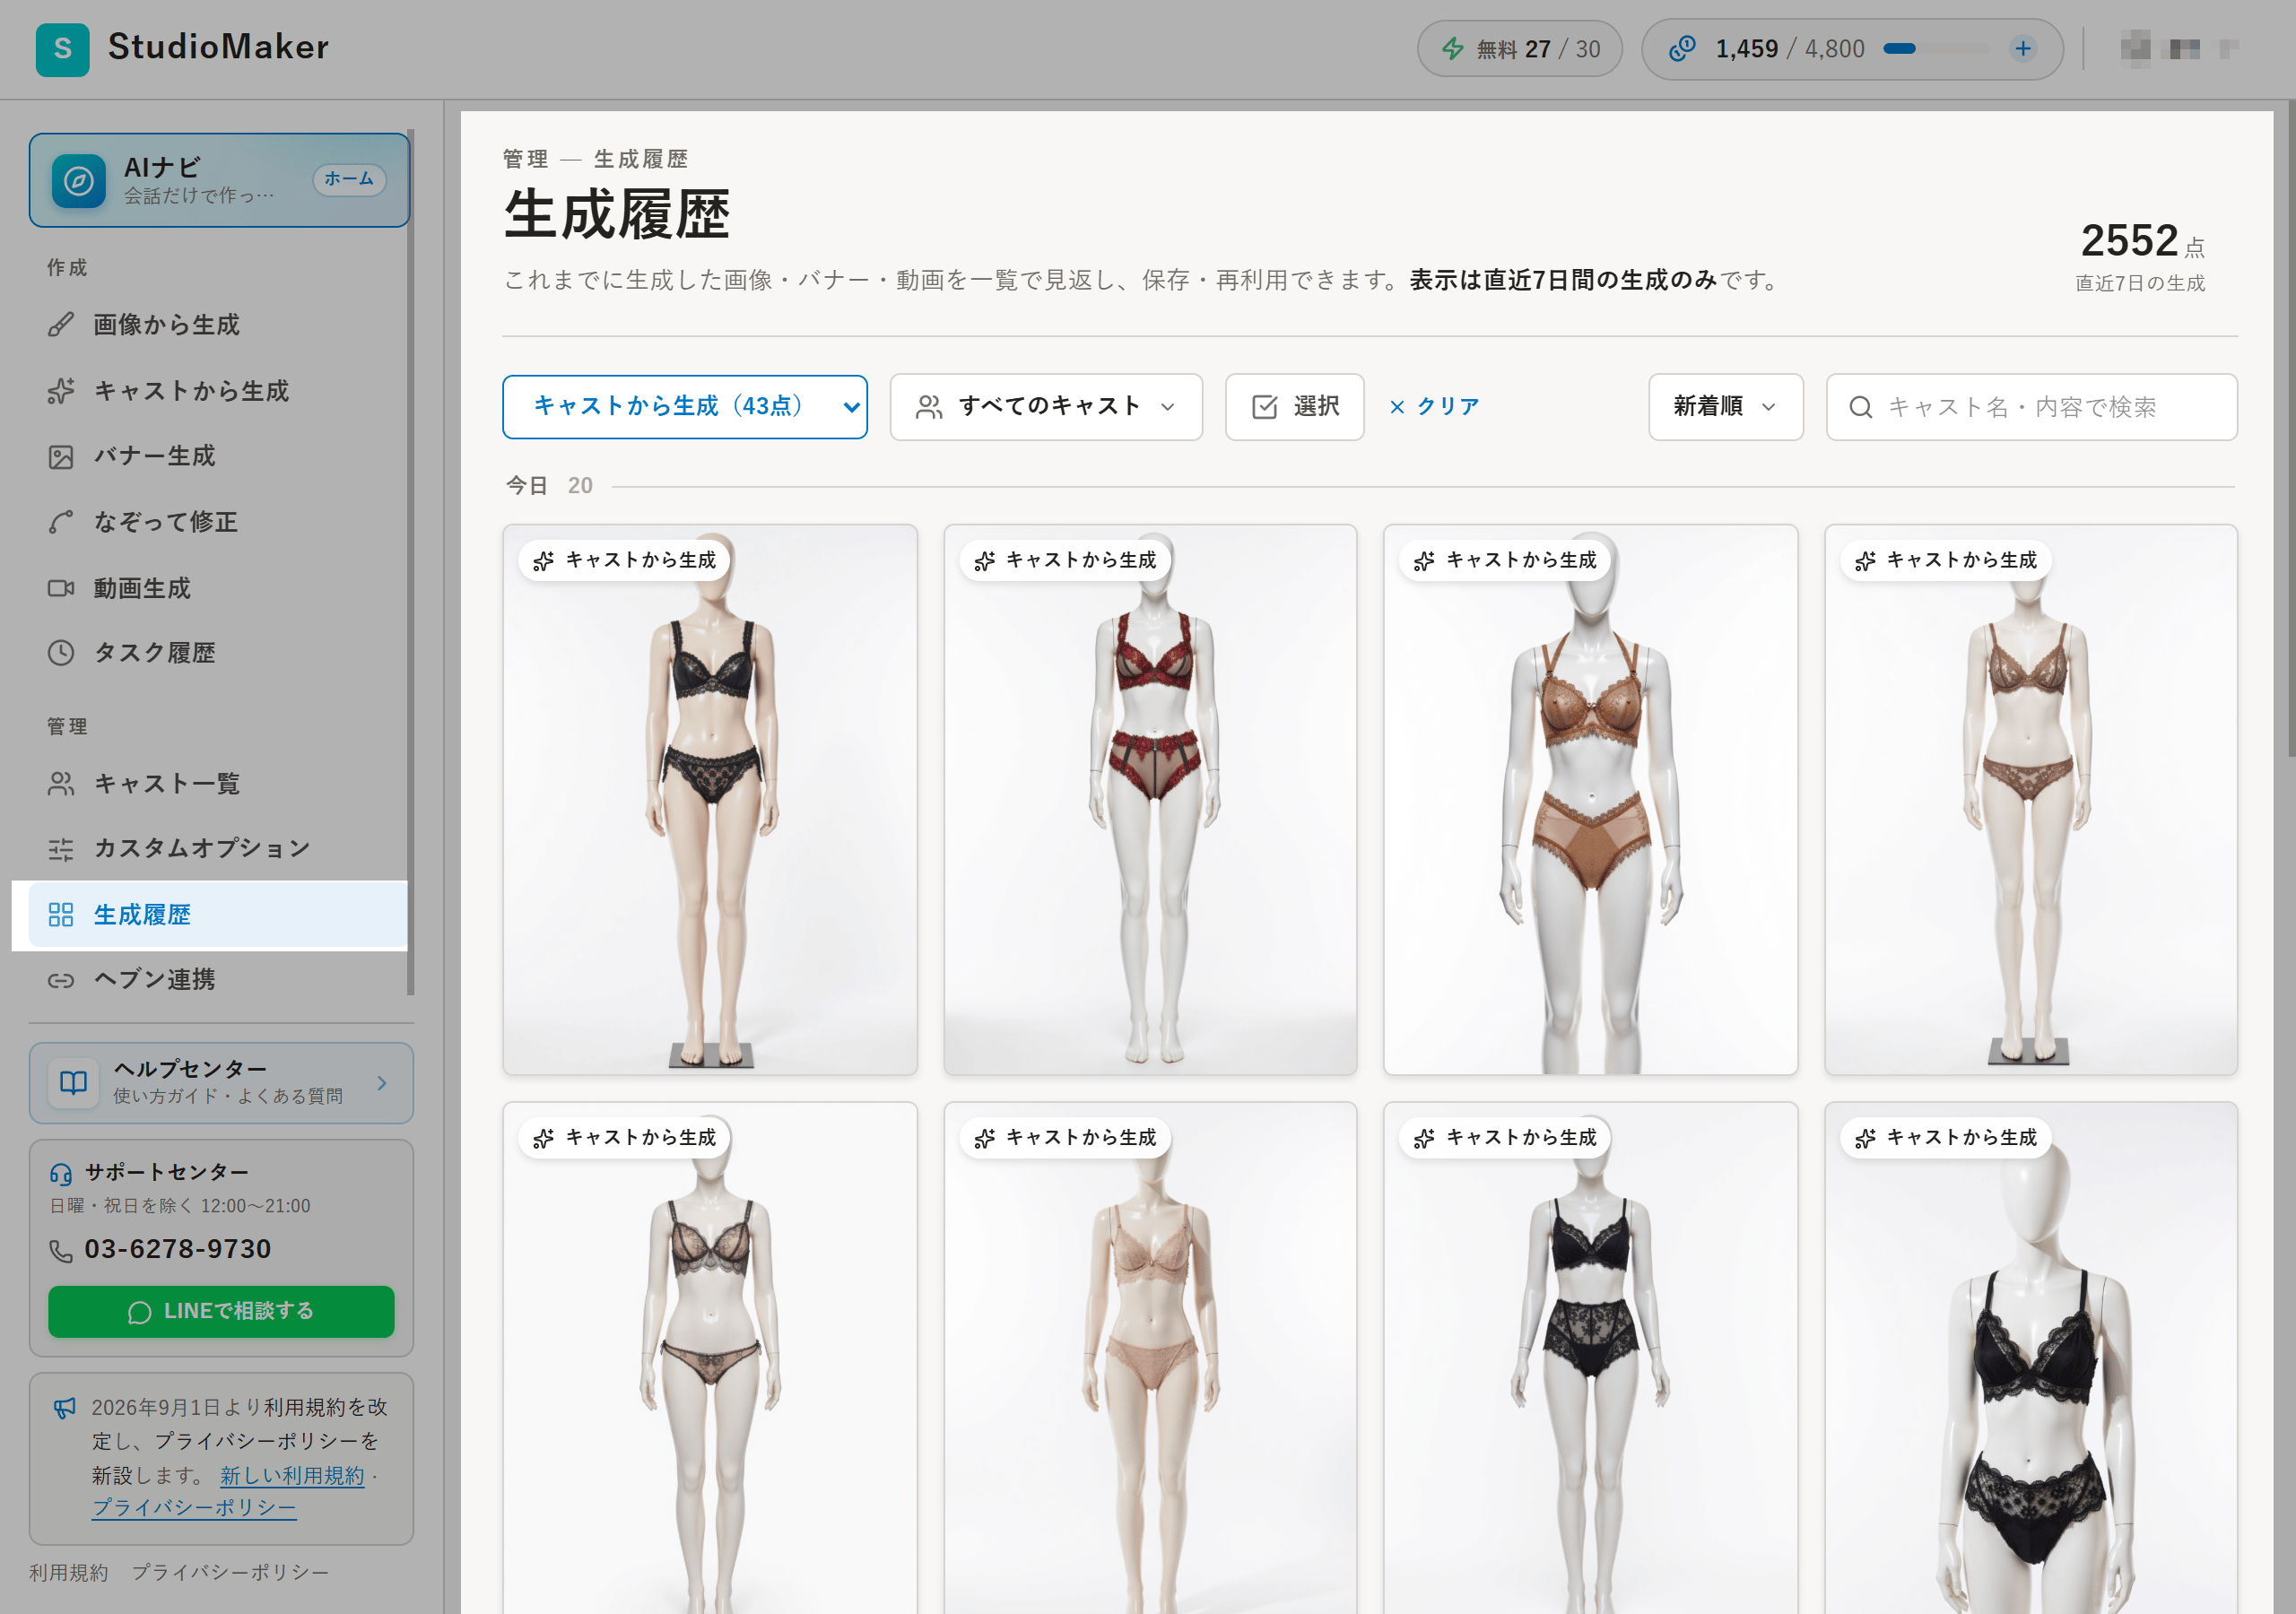Click the 管理 breadcrumb text
The height and width of the screenshot is (1614, 2296).
pos(526,159)
